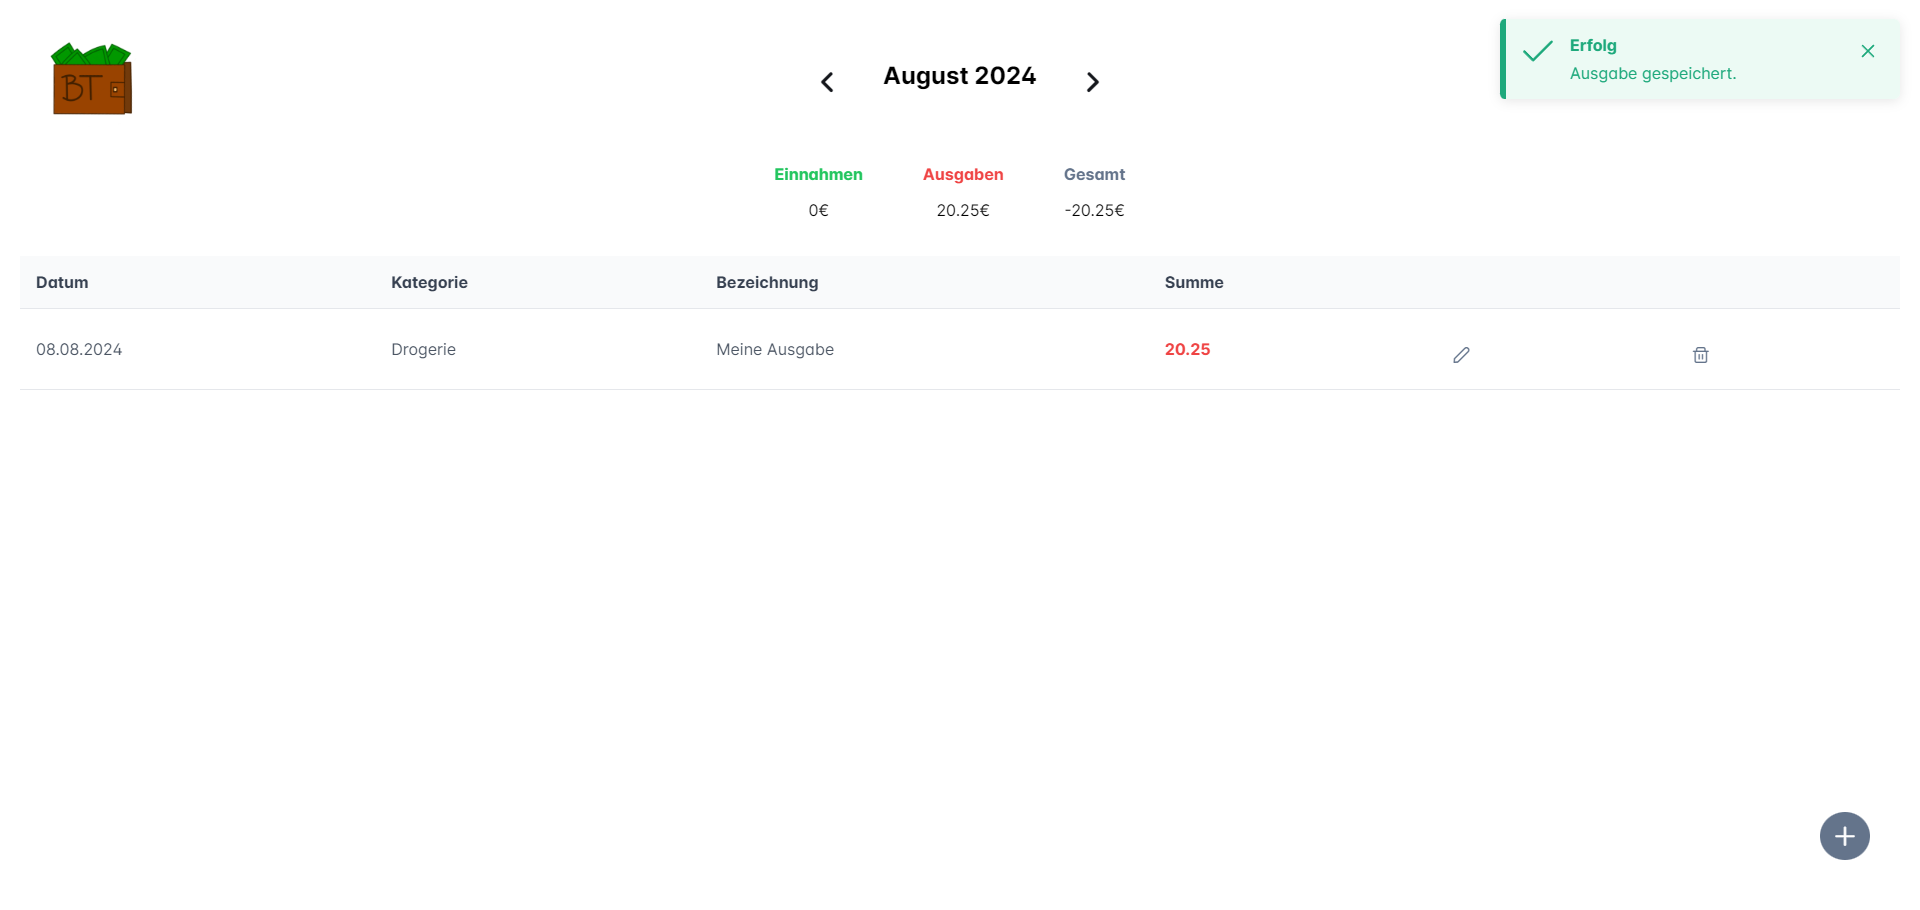Click the Ausgabe gespeichert message
This screenshot has width=1920, height=910.
click(x=1653, y=73)
